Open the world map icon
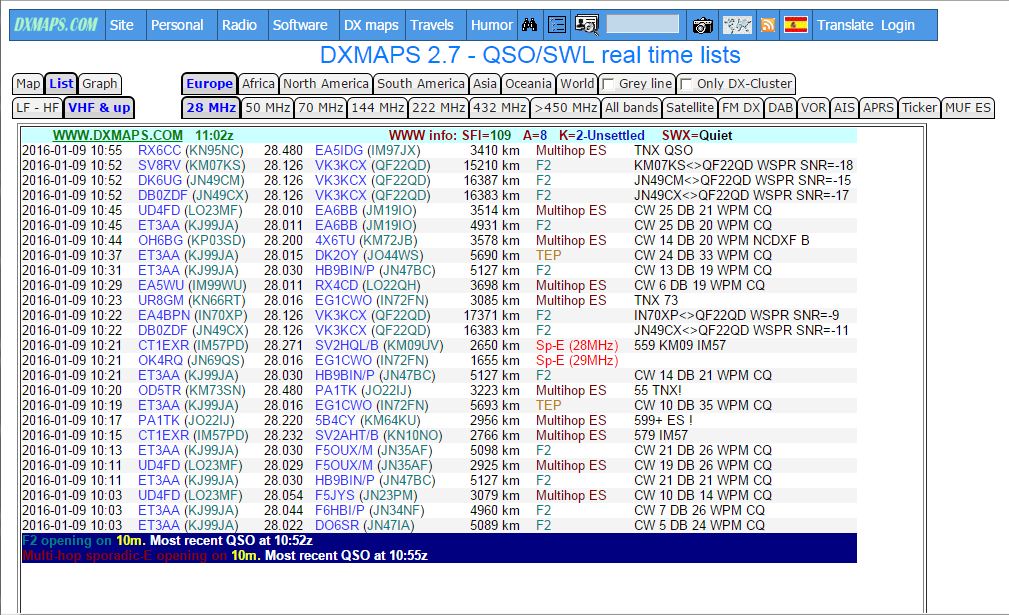This screenshot has height=615, width=1009. [737, 25]
